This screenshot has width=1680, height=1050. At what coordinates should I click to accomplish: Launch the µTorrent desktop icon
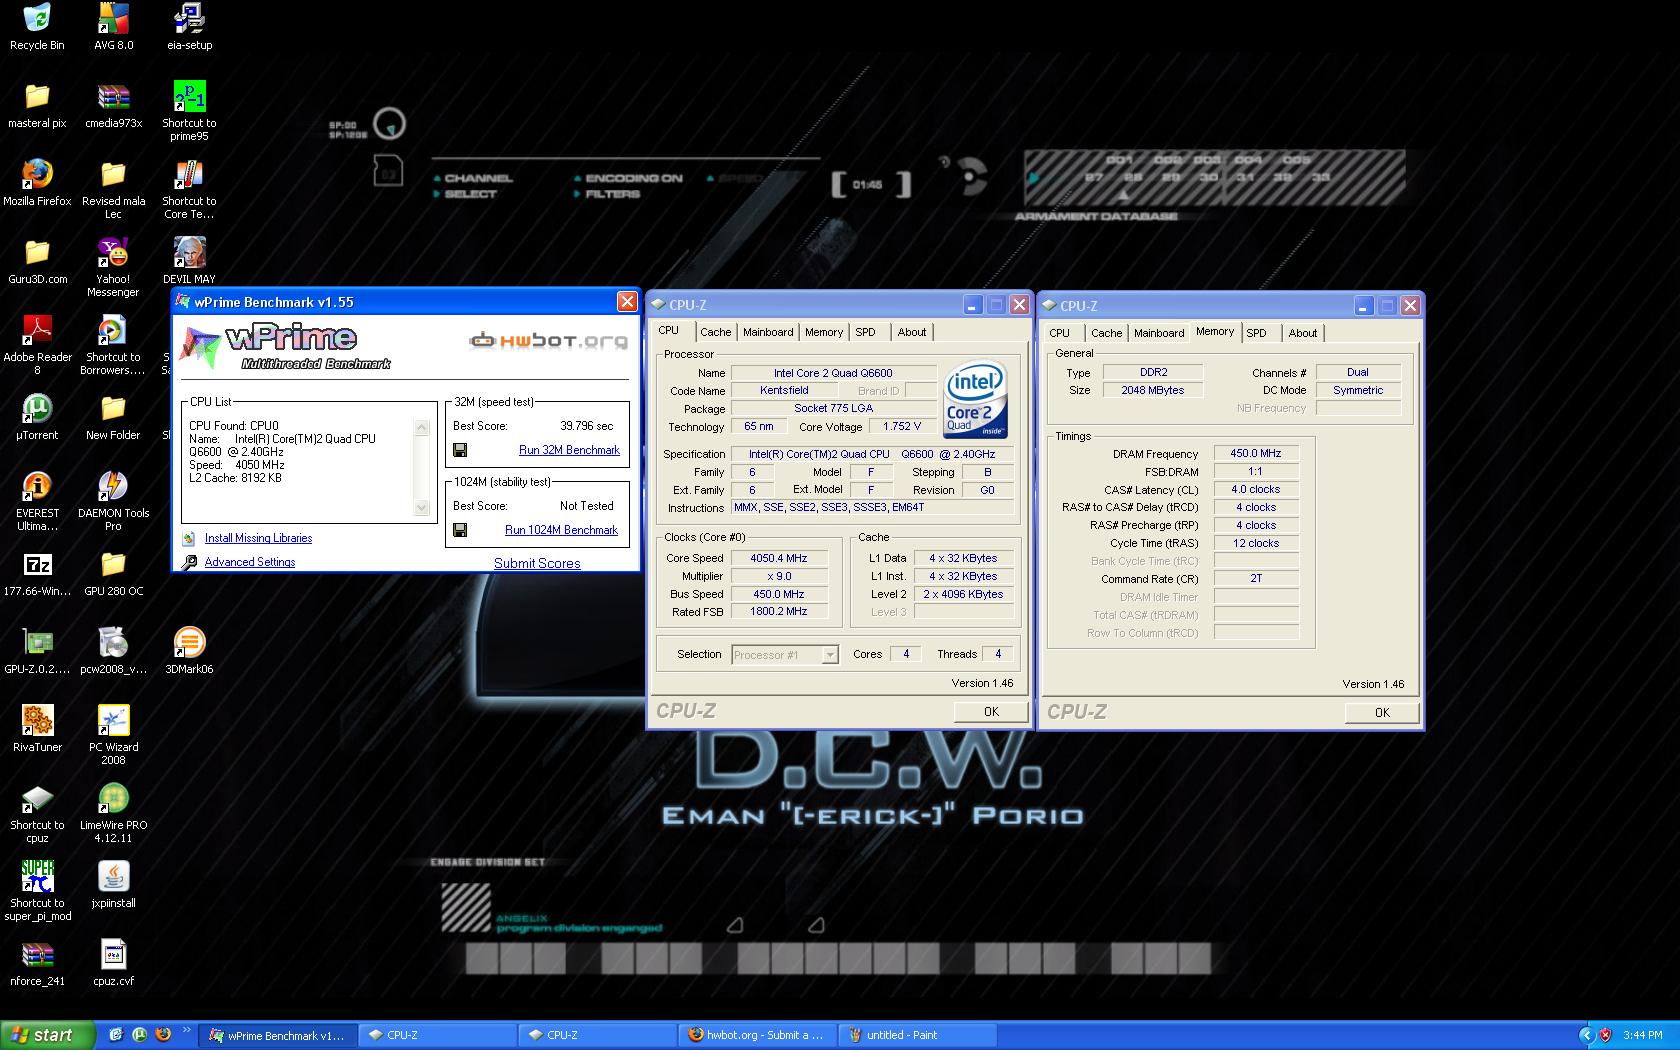pos(37,409)
